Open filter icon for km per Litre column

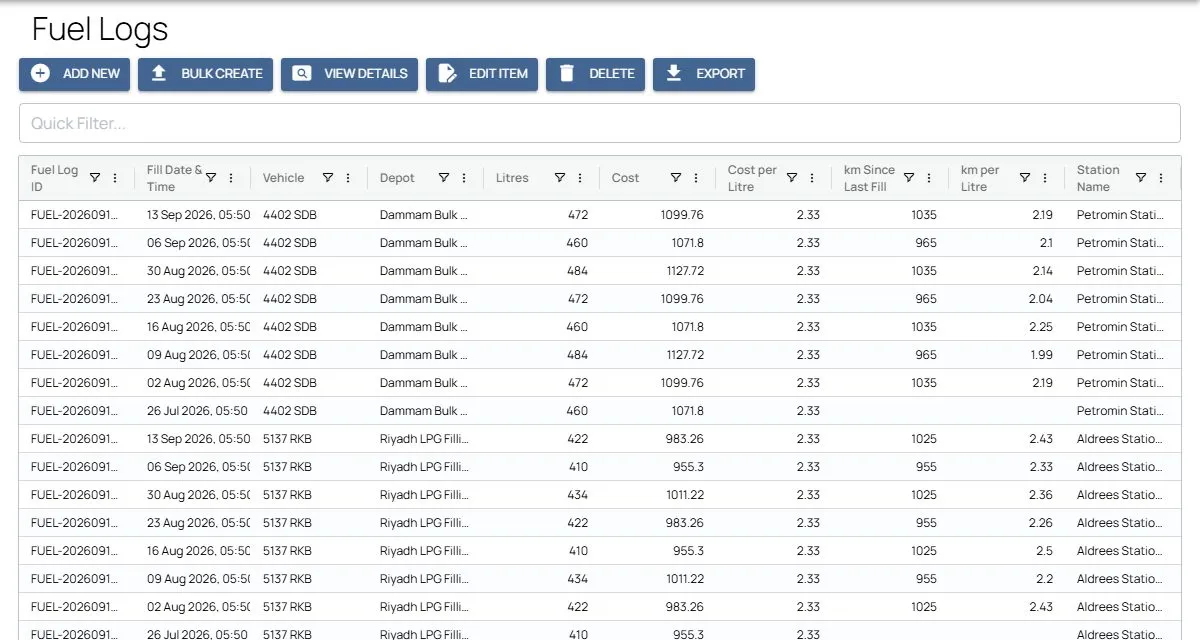tap(1025, 178)
